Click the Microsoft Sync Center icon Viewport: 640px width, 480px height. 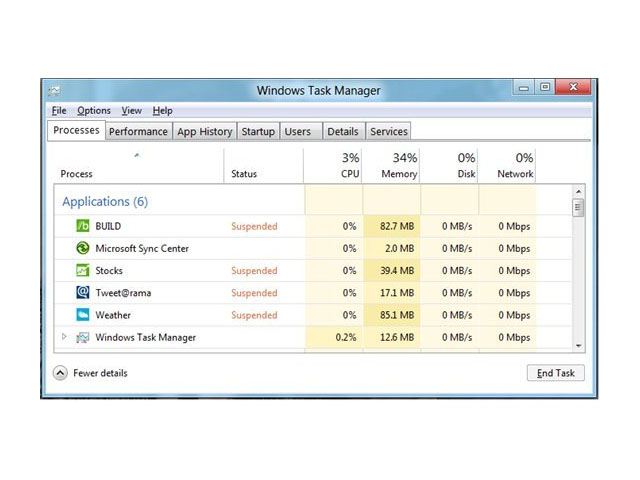point(82,248)
